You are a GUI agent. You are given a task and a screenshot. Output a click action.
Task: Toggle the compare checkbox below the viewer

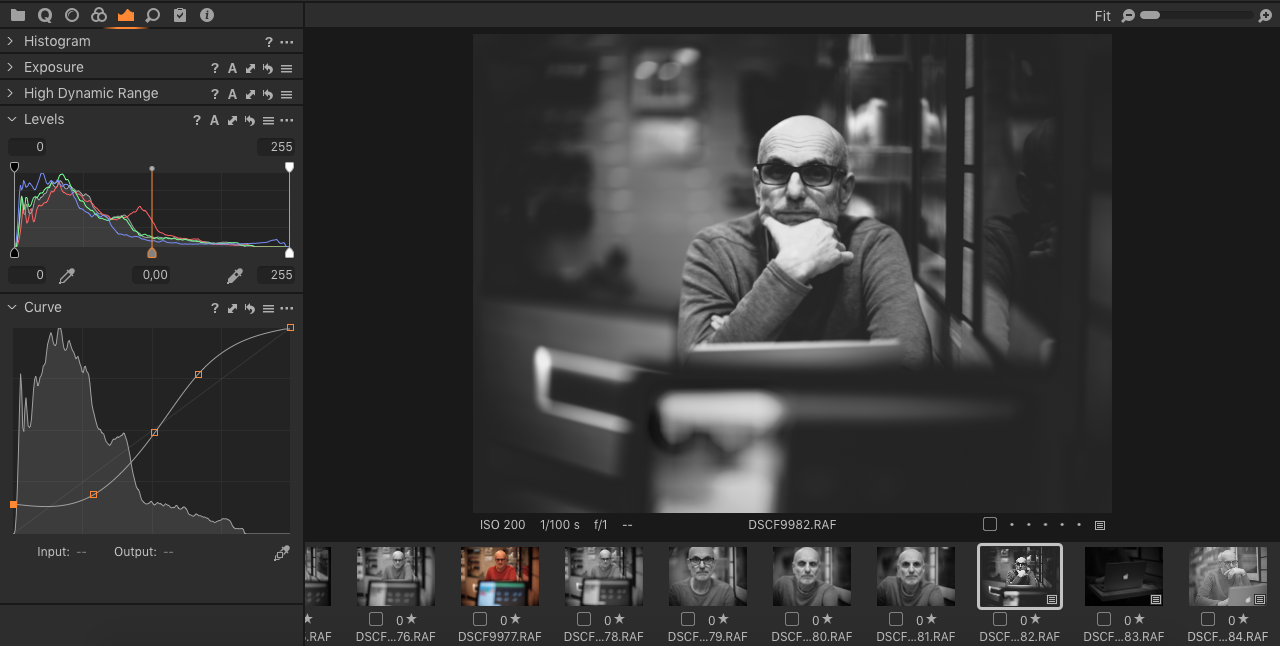pos(990,524)
